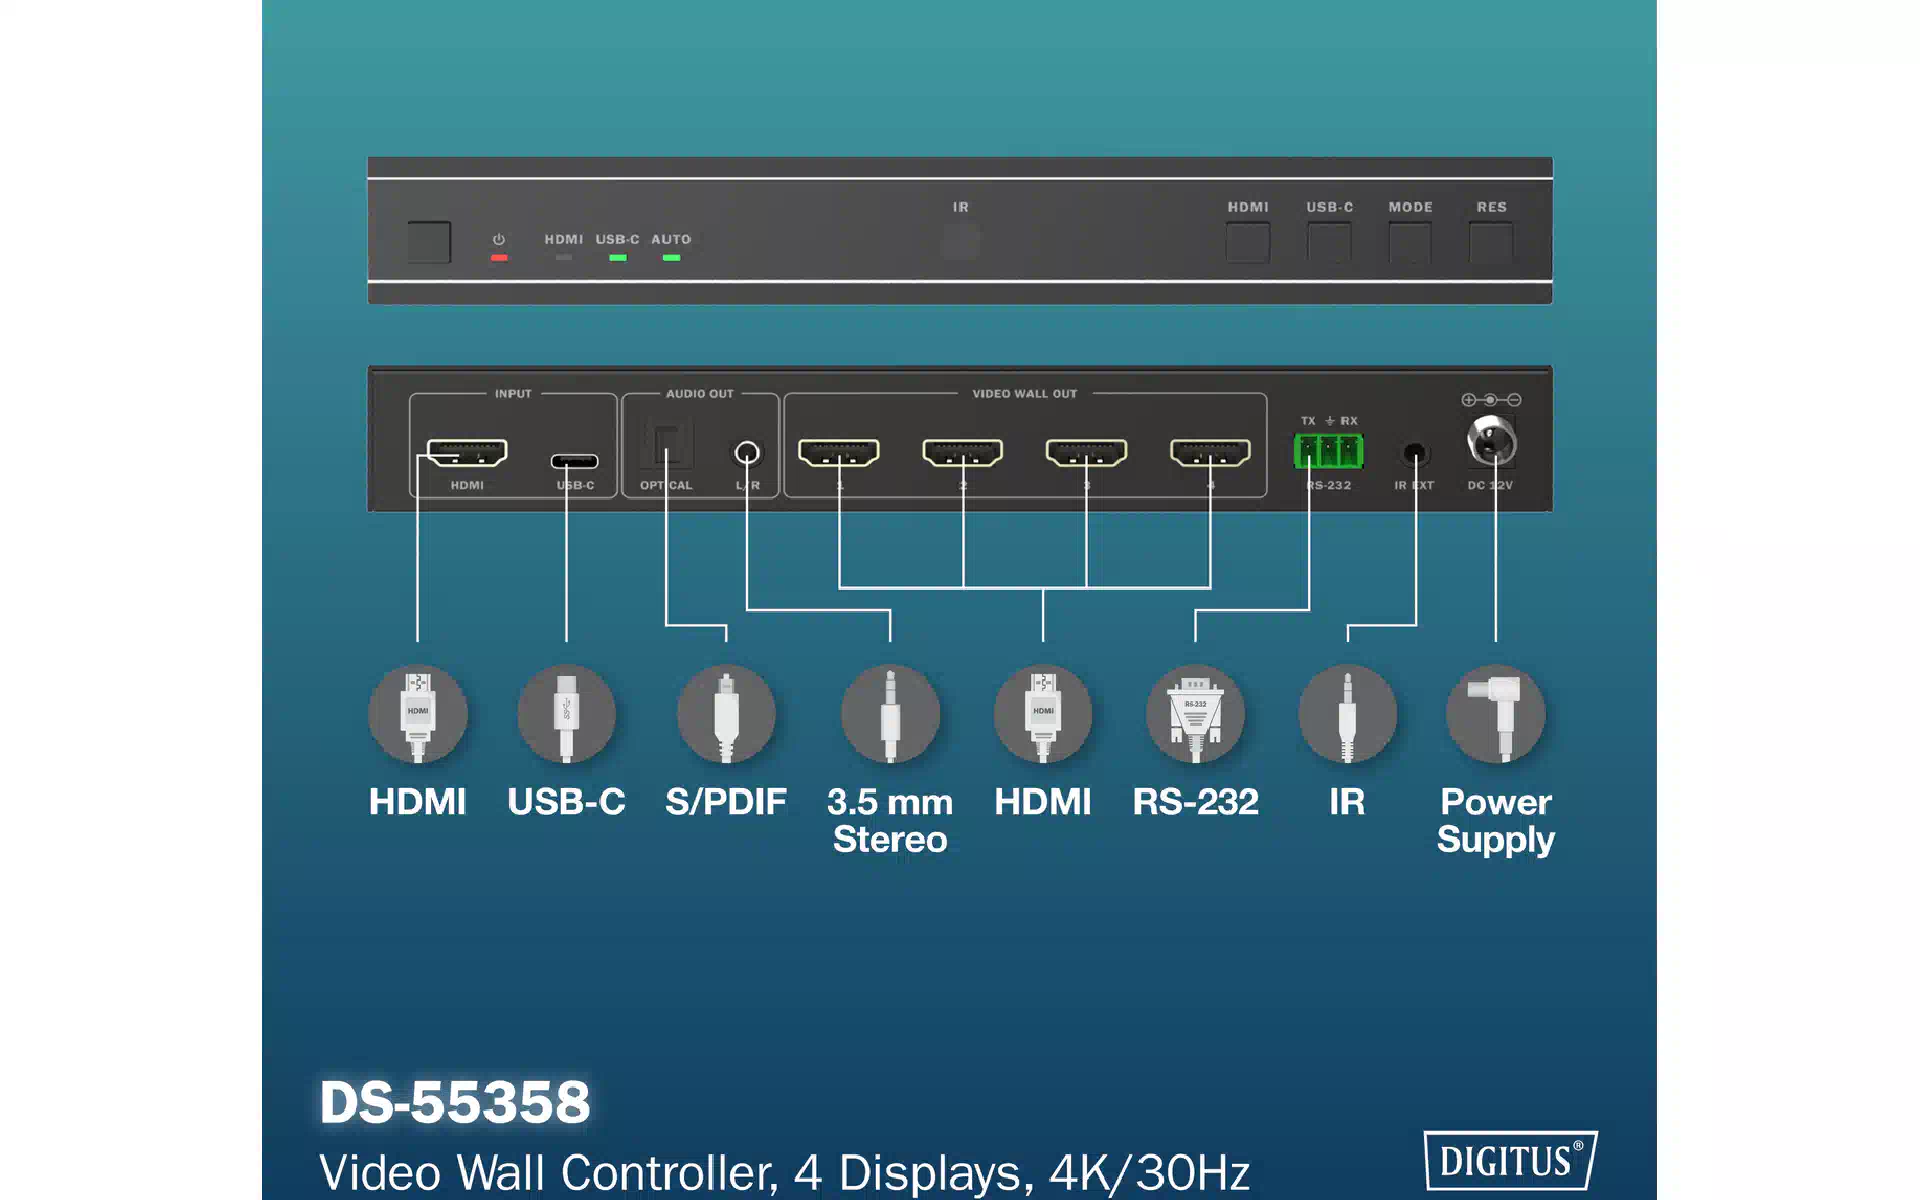Click the 'DS-55358' model number text

(x=455, y=1102)
